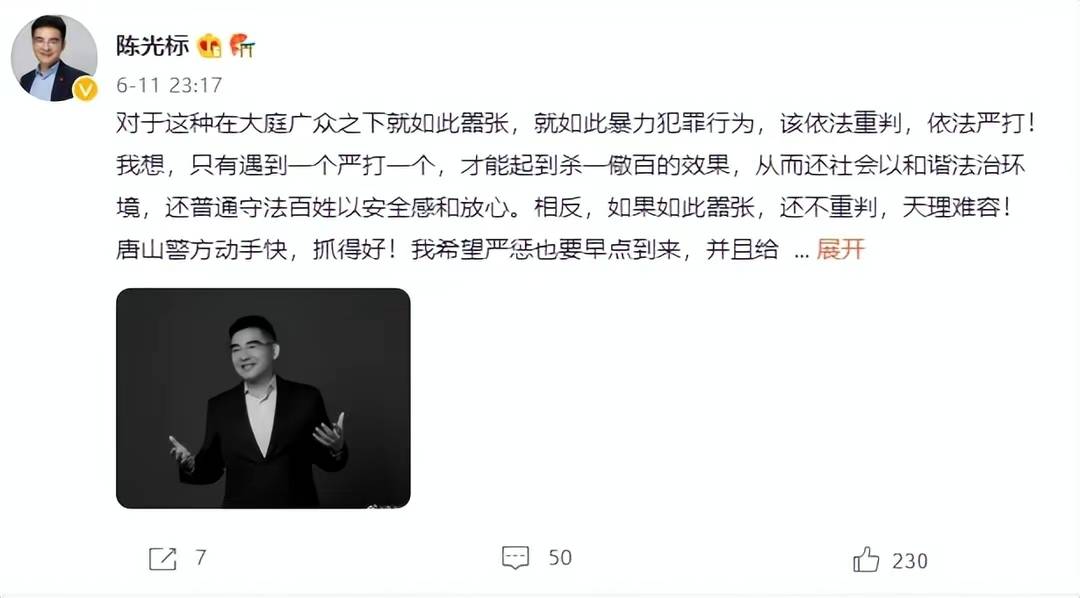
Task: Click the yellow verified V badge
Action: pos(85,90)
